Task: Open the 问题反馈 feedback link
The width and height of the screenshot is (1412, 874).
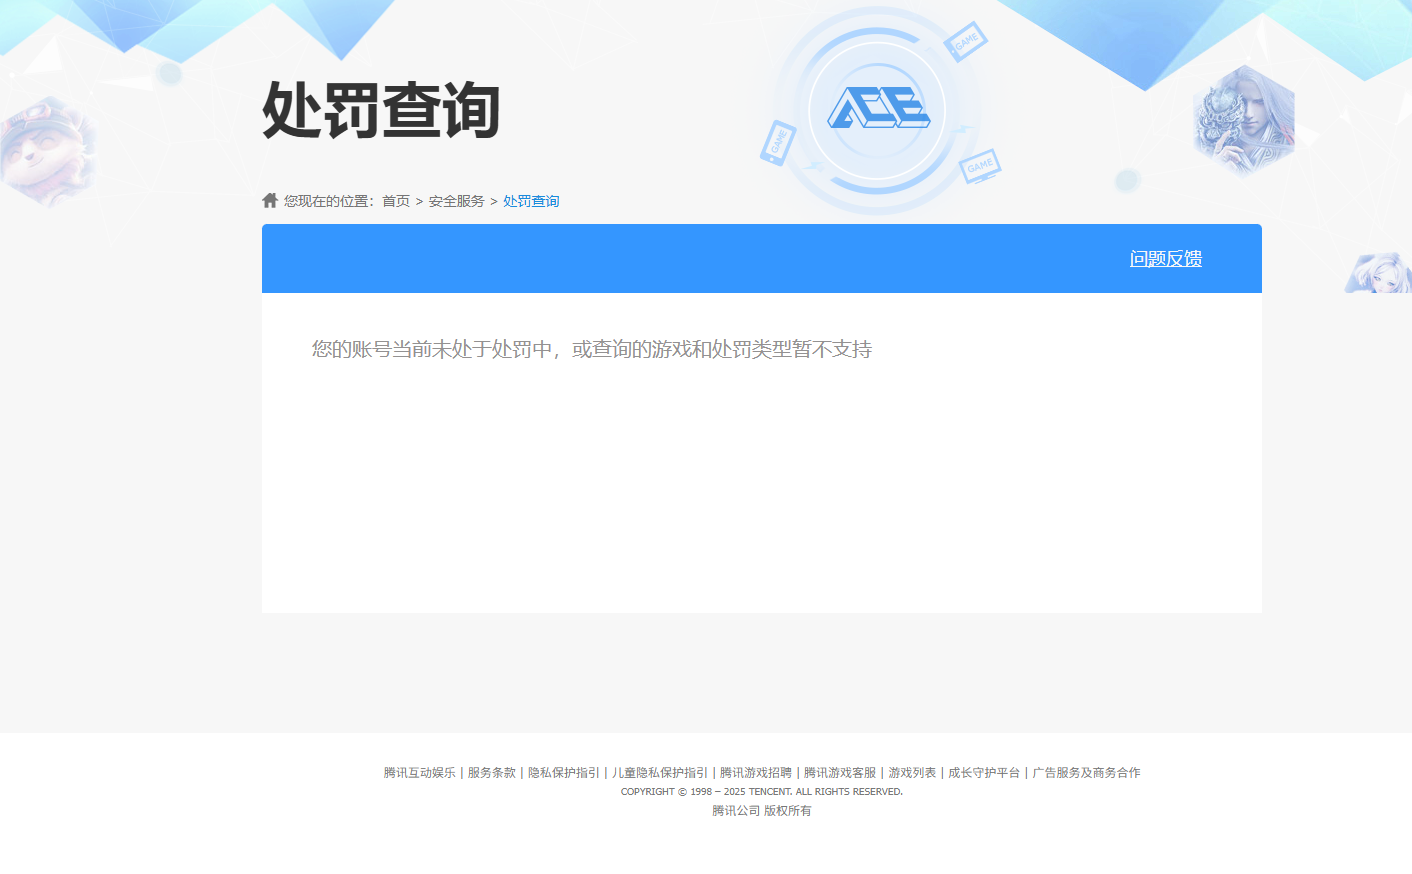Action: (1166, 258)
